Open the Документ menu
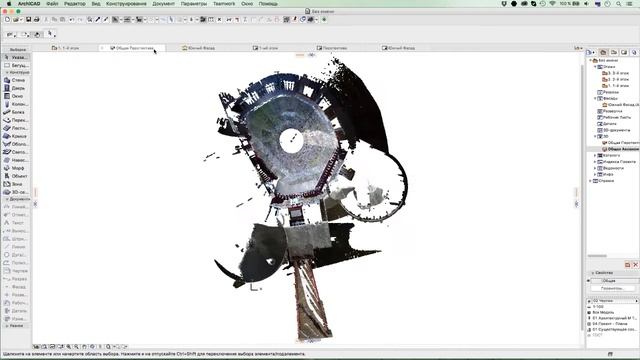The height and width of the screenshot is (360, 640). click(x=163, y=4)
